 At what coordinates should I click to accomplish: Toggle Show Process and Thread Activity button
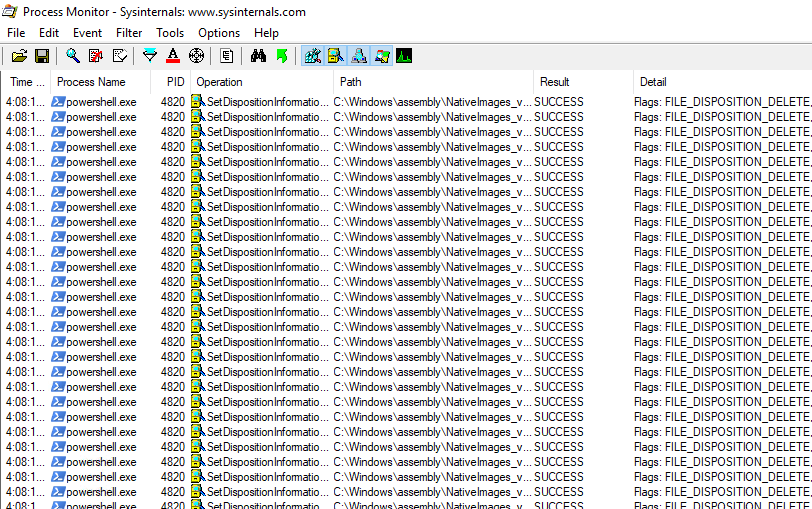(382, 56)
